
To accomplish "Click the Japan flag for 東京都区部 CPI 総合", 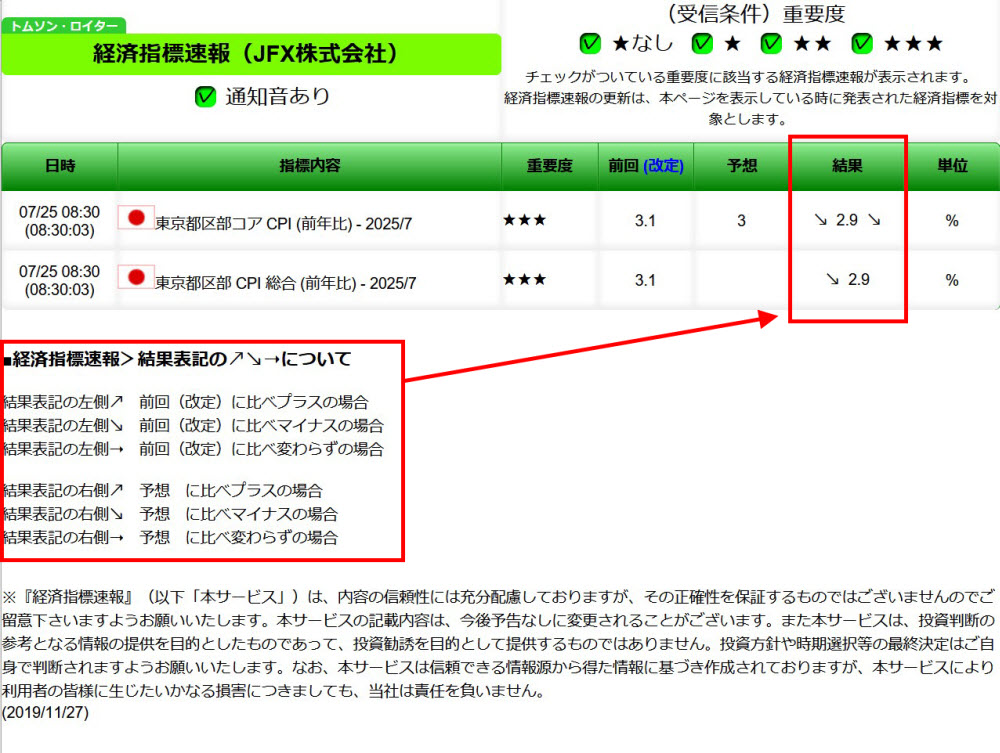I will (x=136, y=277).
